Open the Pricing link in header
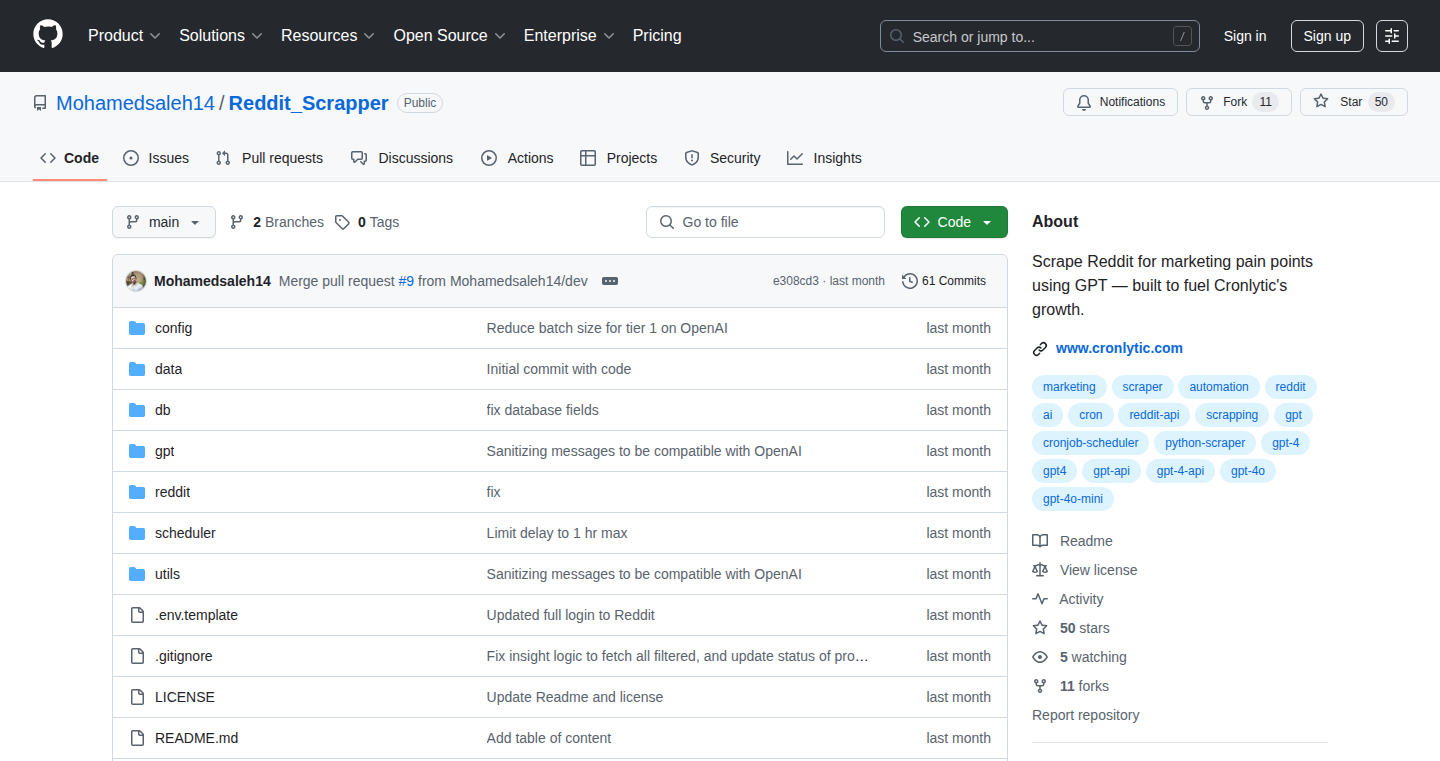 coord(657,36)
